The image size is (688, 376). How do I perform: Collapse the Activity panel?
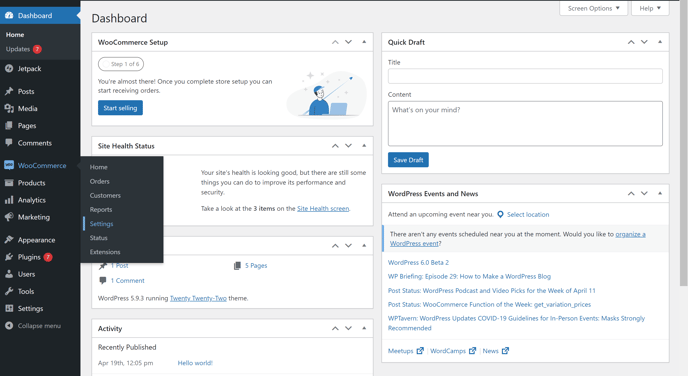pos(364,328)
